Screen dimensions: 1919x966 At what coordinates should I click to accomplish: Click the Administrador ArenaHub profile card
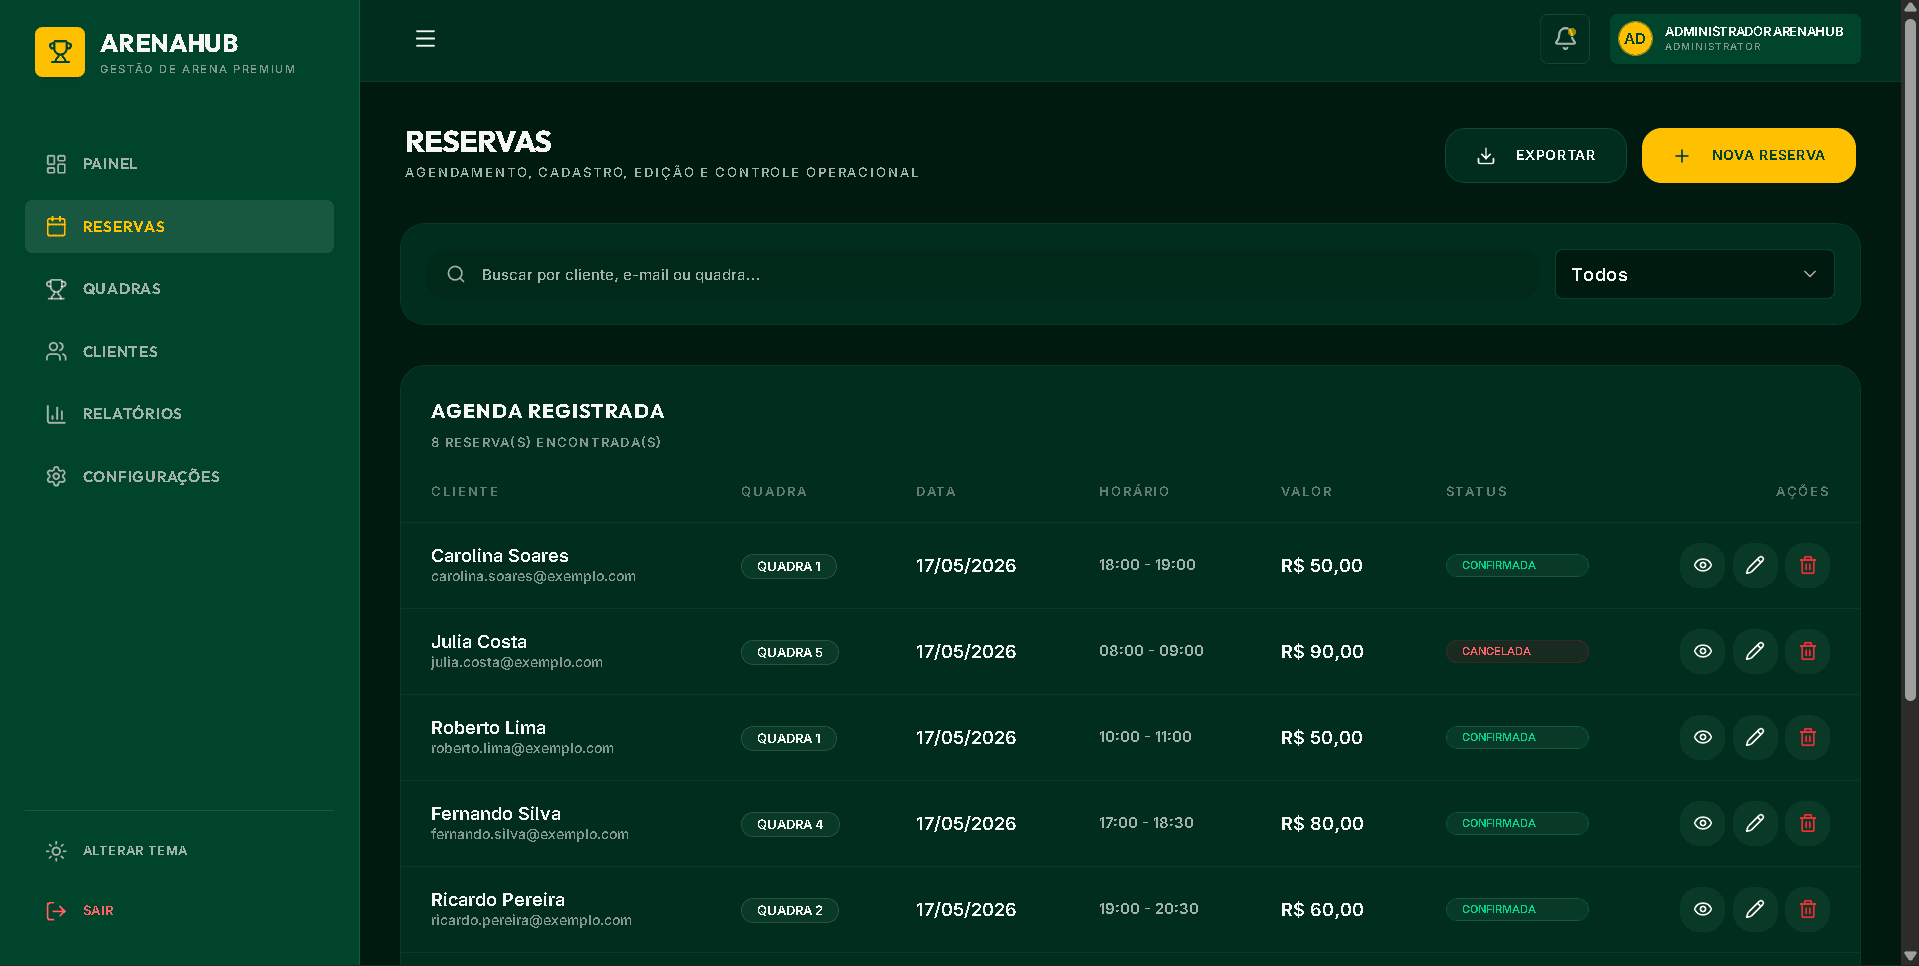pos(1735,39)
